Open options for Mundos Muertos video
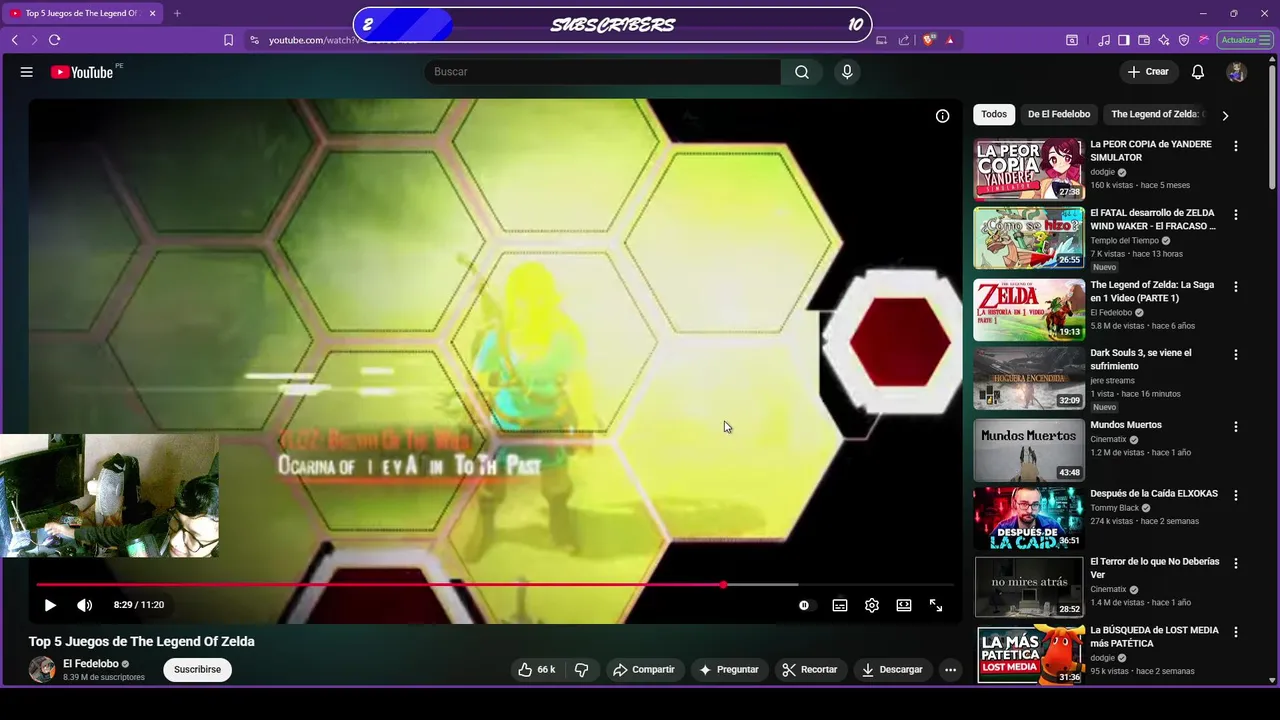Screen dimensions: 1280x720 click(x=1236, y=427)
